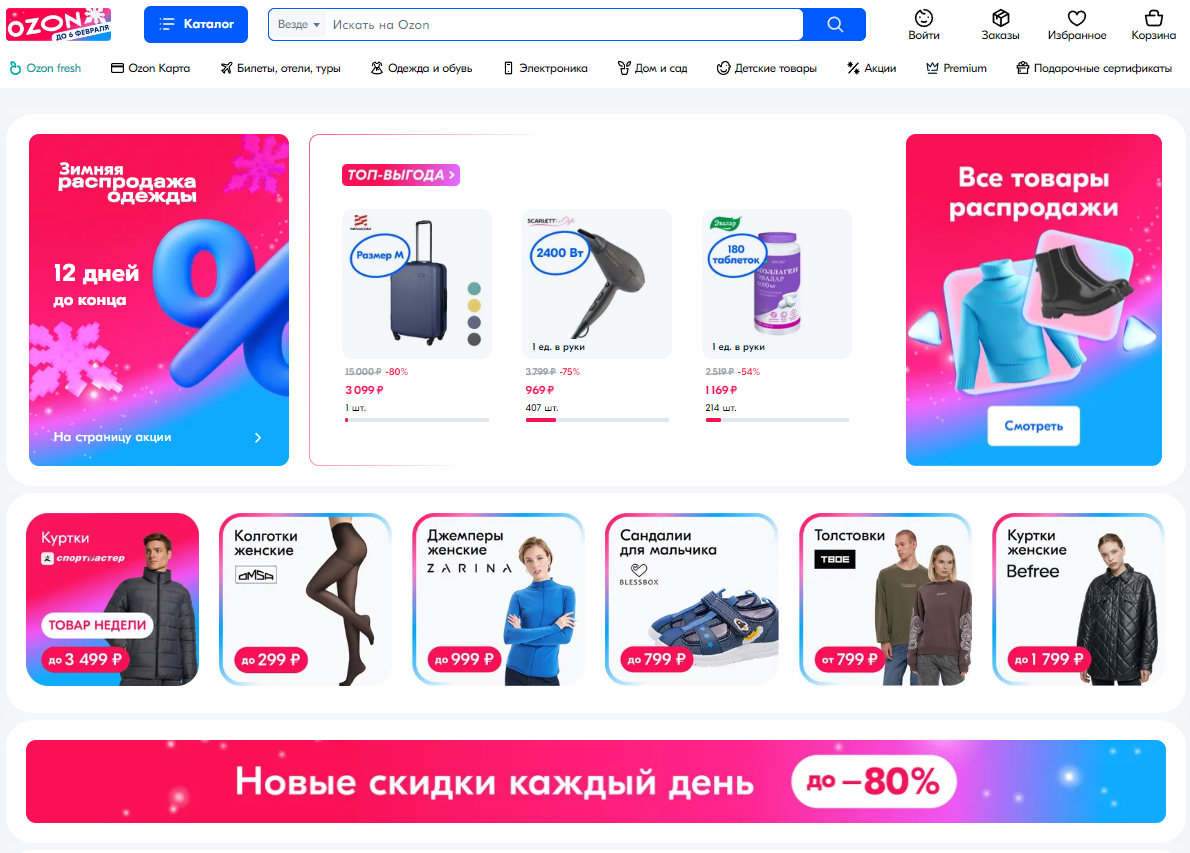This screenshot has height=853, width=1190.
Task: Select the teal suitcase color dot
Action: coord(474,288)
